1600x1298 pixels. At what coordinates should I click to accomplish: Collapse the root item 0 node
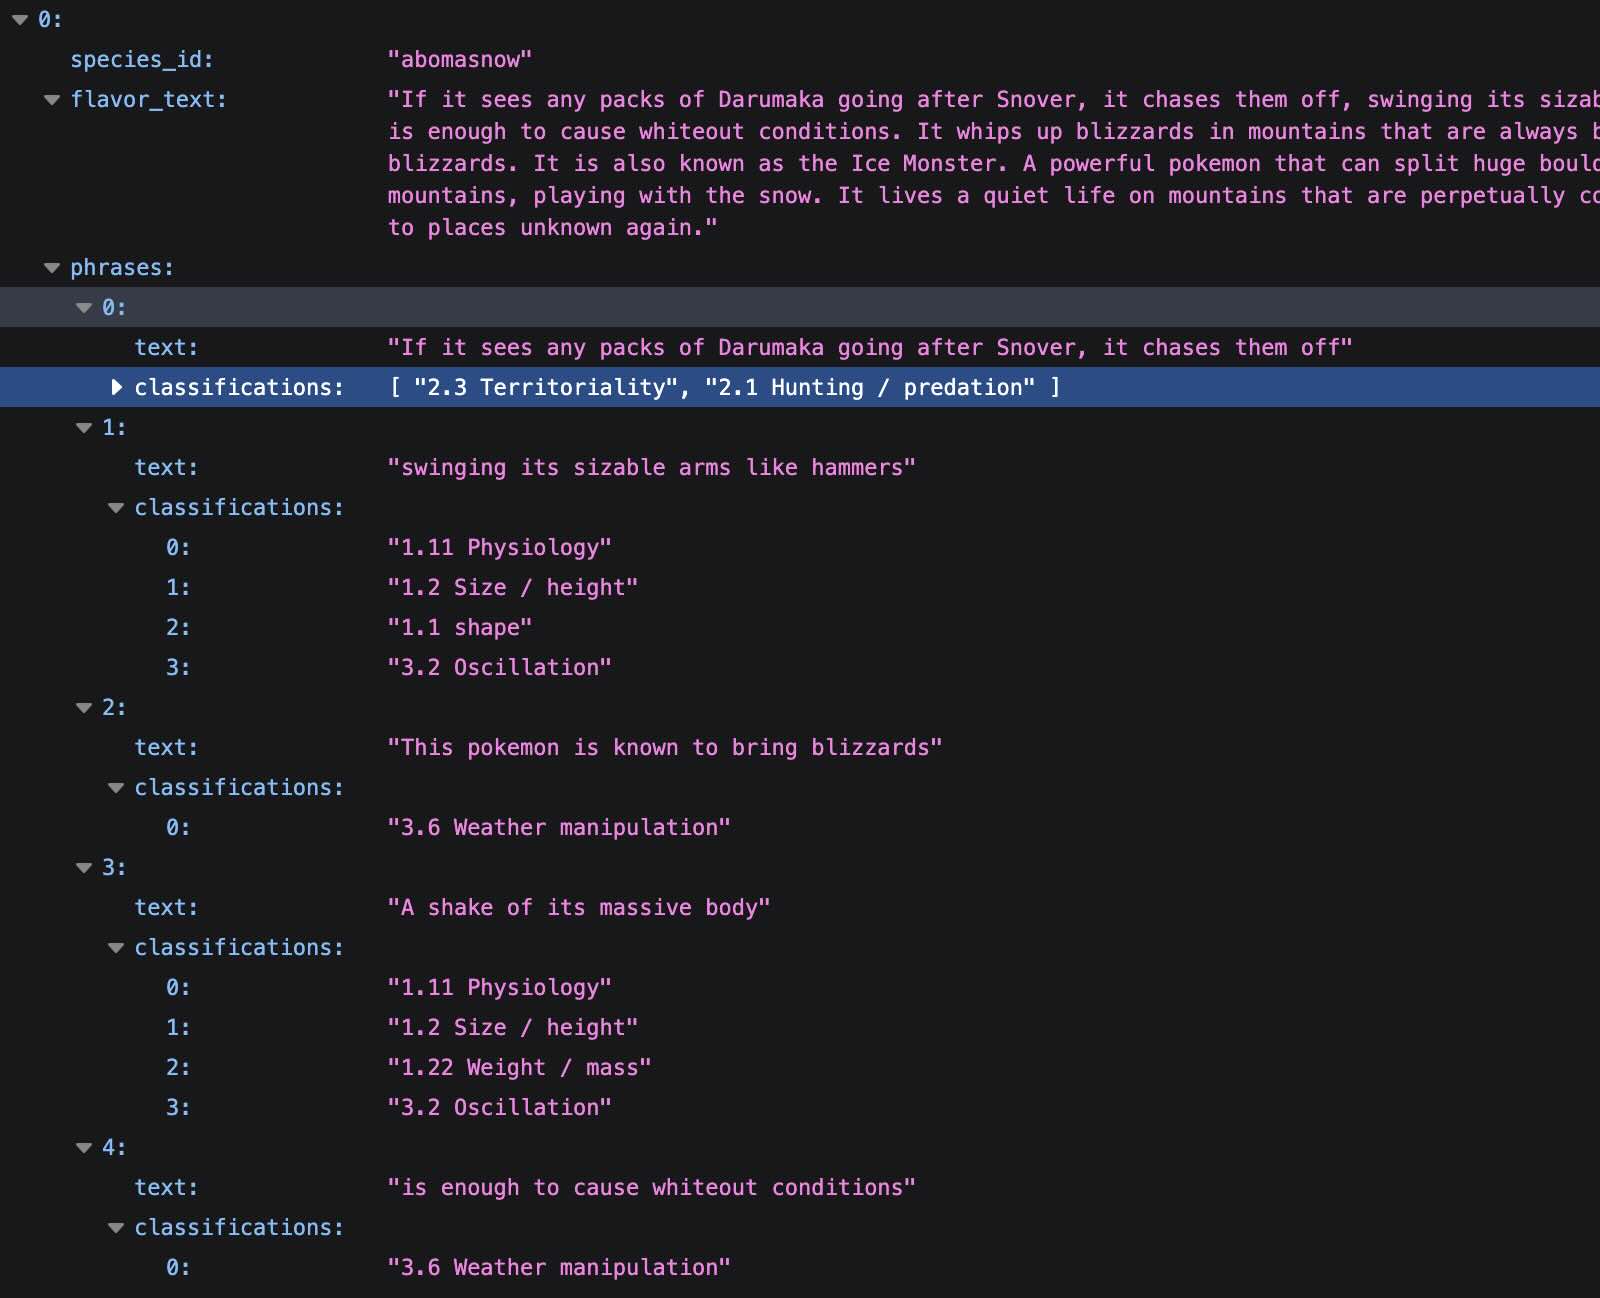[19, 20]
